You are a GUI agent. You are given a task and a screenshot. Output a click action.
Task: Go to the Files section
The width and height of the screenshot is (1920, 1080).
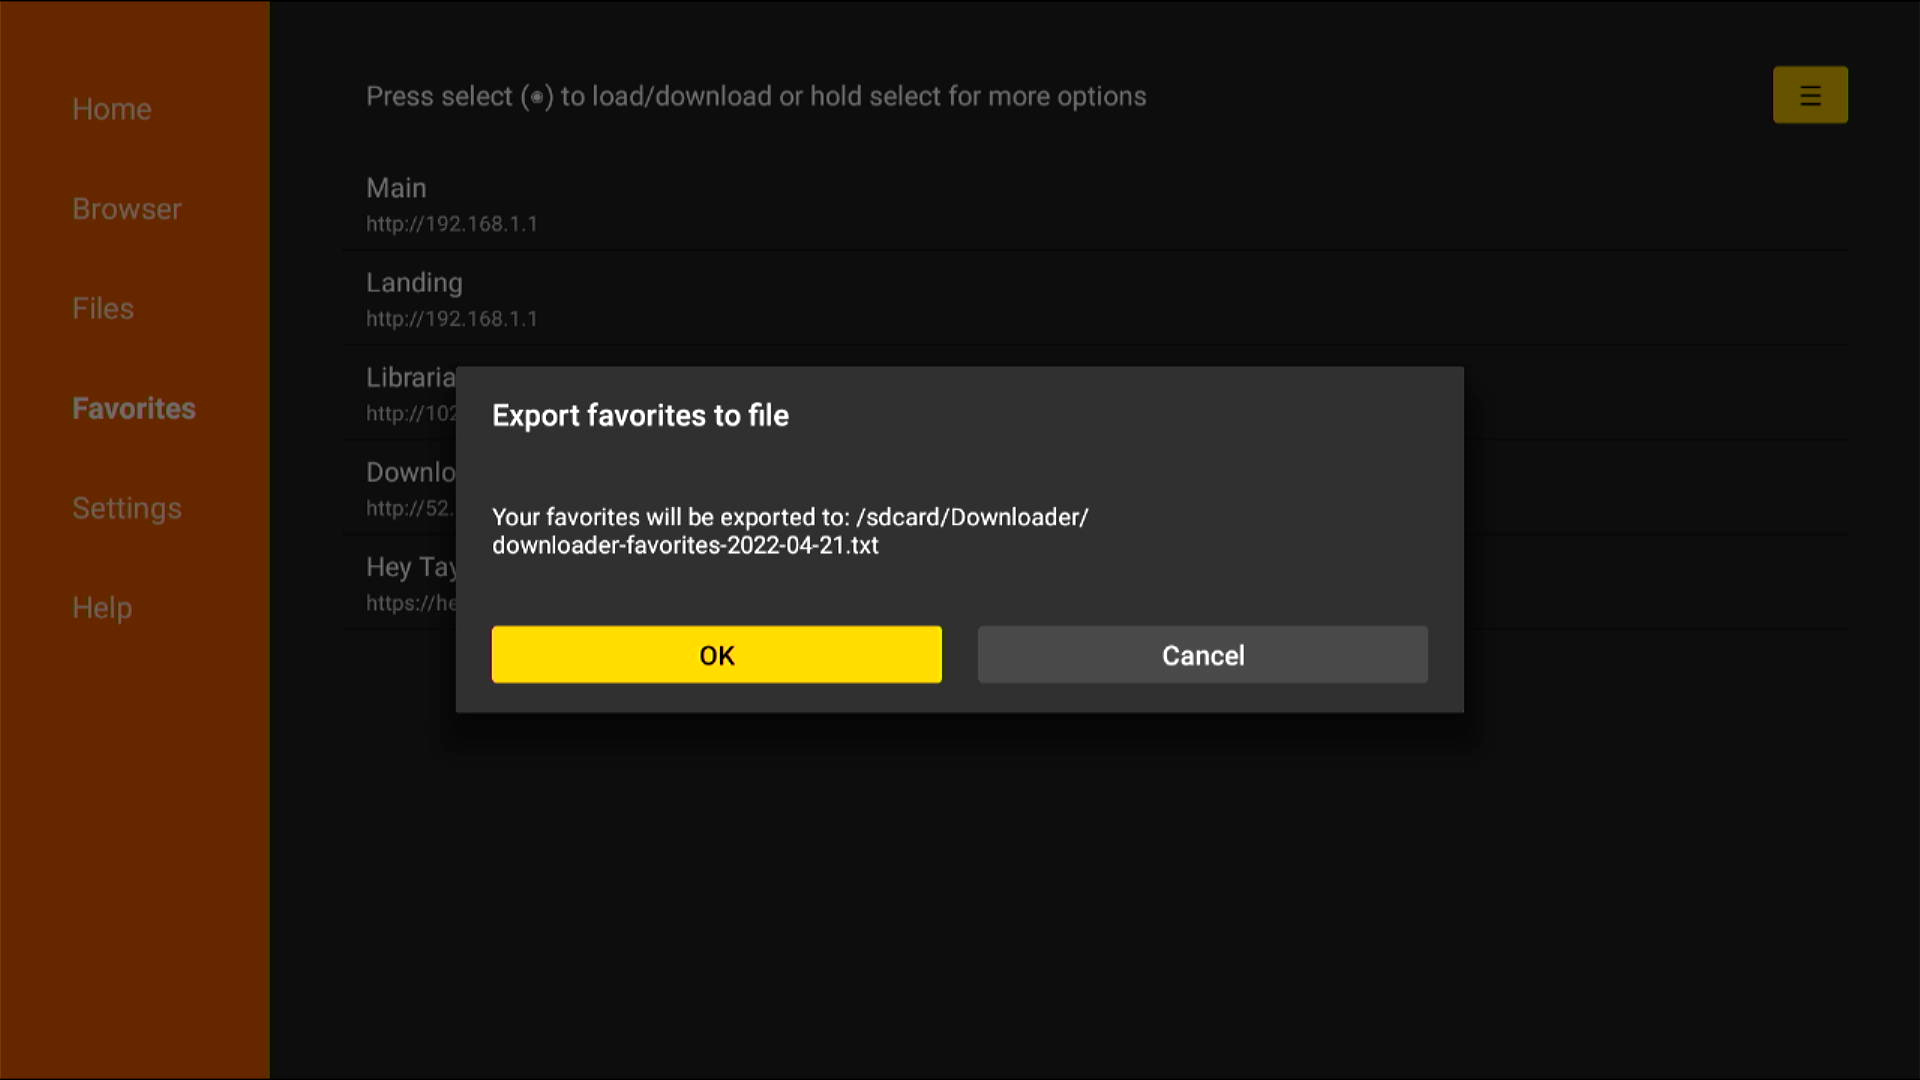click(102, 308)
